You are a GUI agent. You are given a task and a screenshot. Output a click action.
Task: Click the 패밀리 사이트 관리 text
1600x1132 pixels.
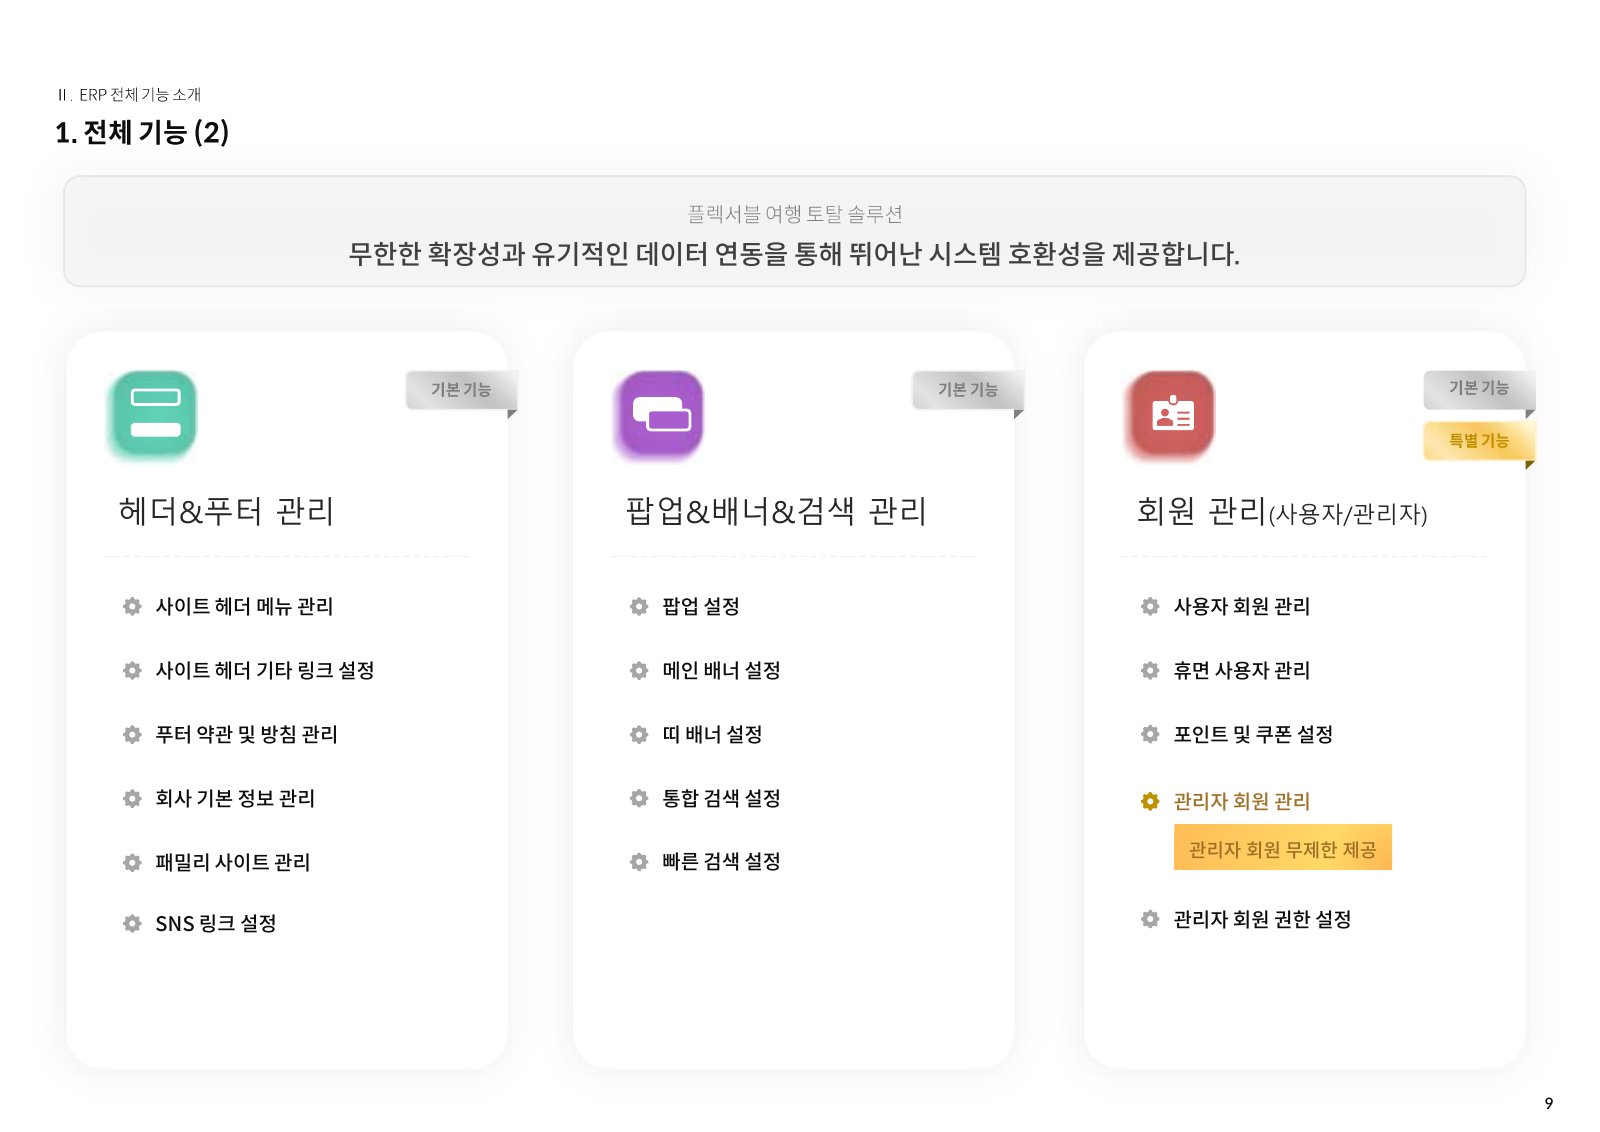pyautogui.click(x=233, y=862)
